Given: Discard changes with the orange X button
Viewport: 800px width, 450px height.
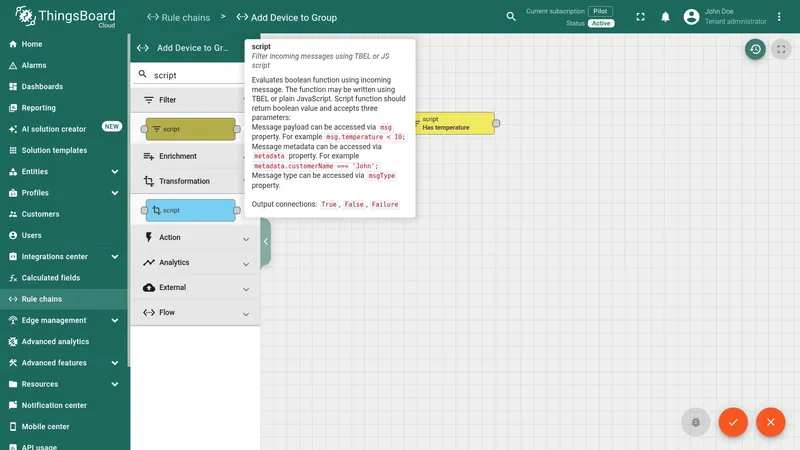Looking at the screenshot, I should point(770,422).
